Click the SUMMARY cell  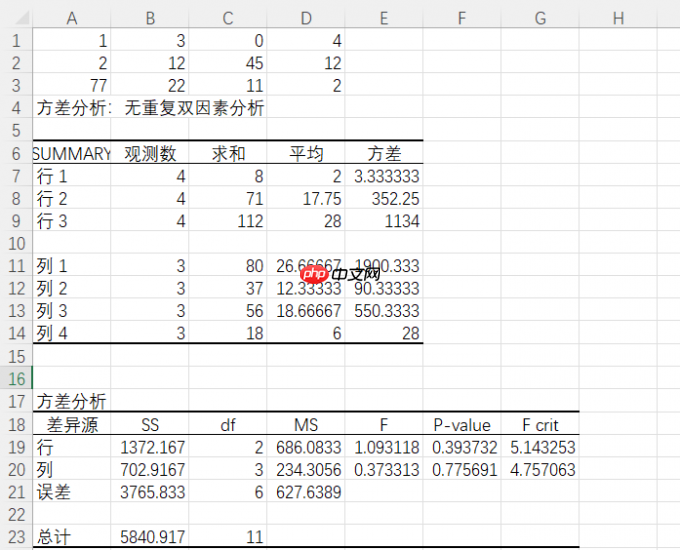point(72,154)
